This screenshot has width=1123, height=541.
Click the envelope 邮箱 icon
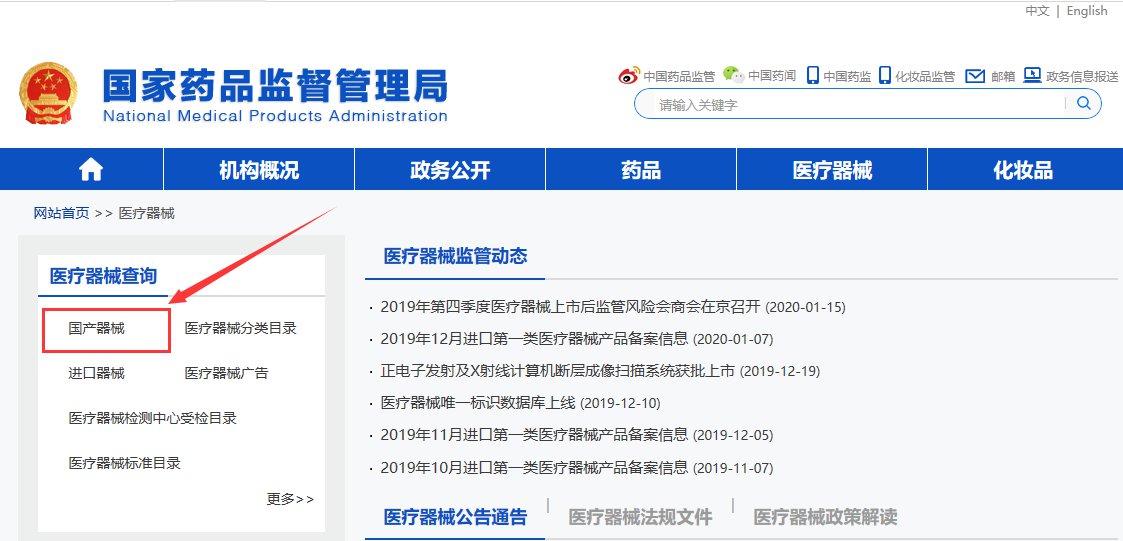pos(975,76)
